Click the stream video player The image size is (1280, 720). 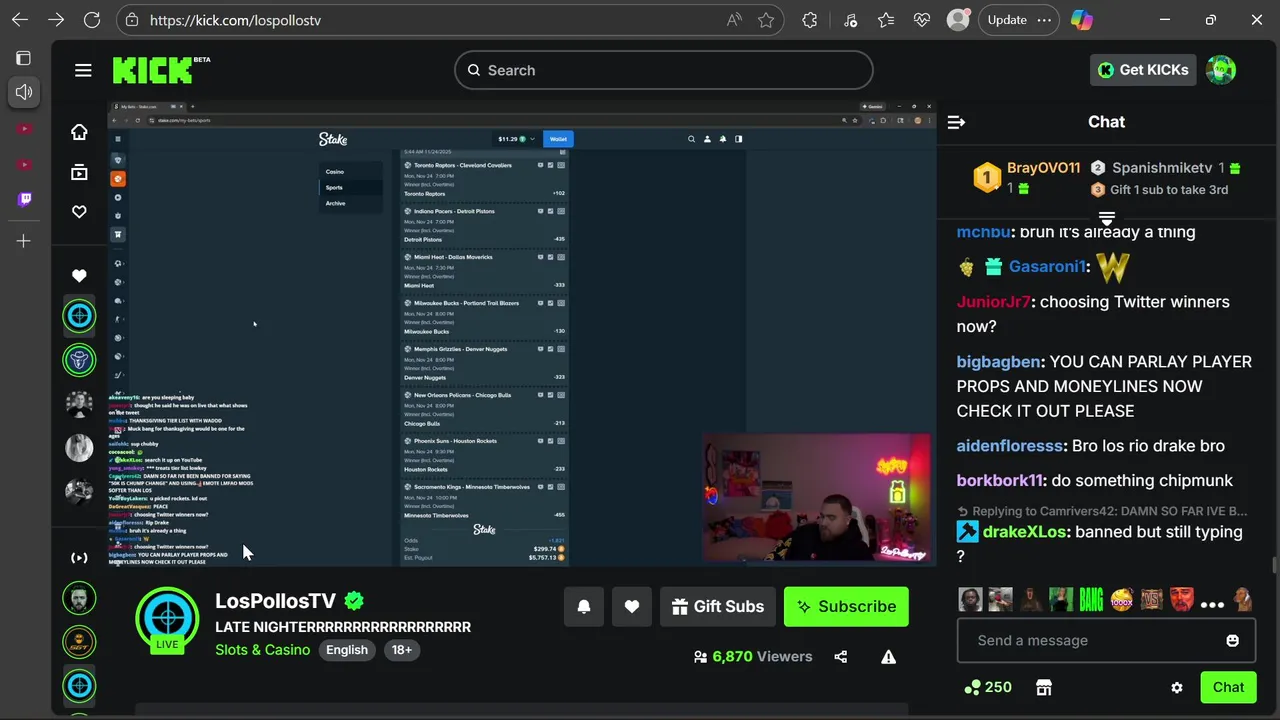point(522,333)
